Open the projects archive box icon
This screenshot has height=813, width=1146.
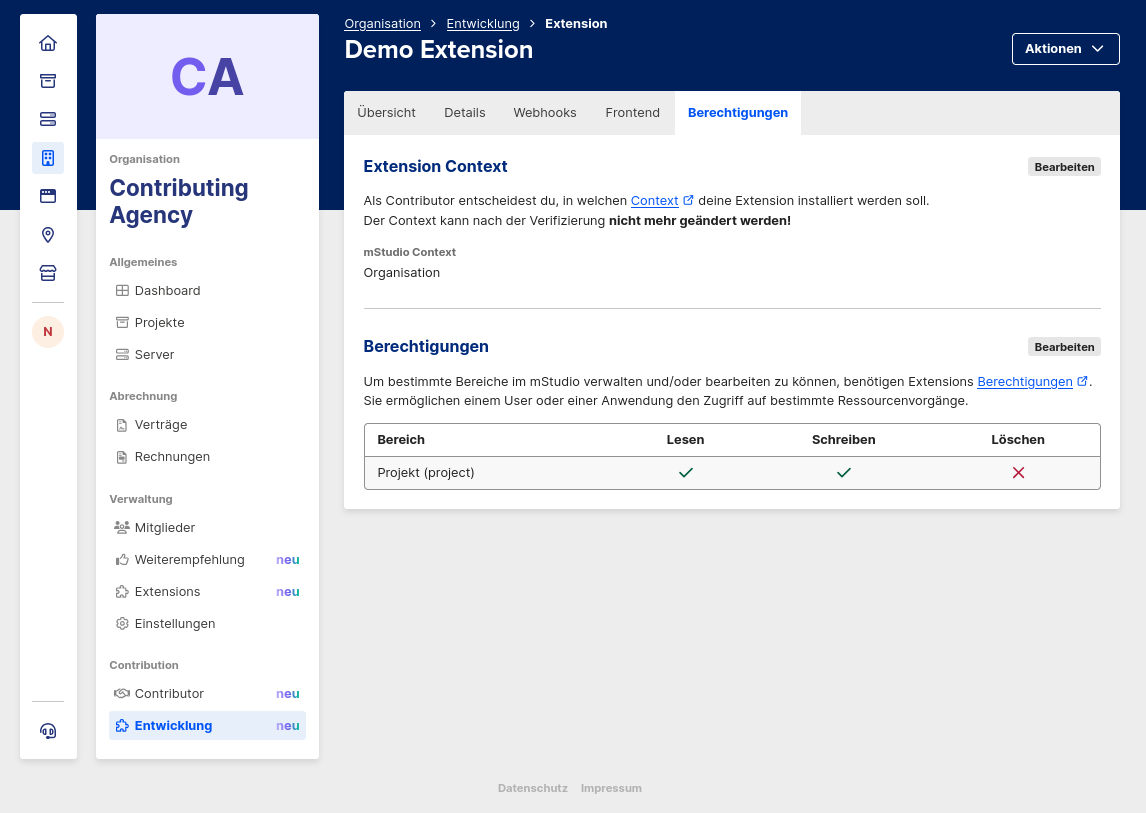(48, 81)
